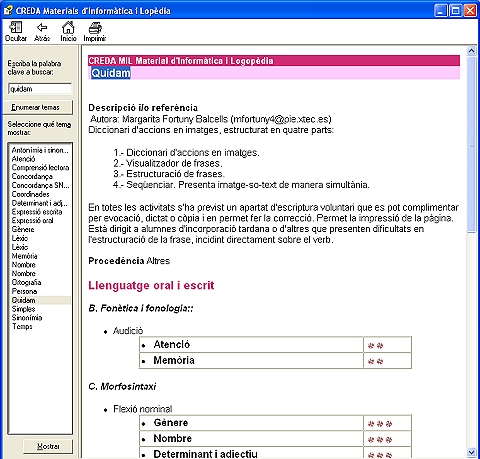Image resolution: width=480 pixels, height=459 pixels.
Task: Click the 'C. Morfosintaxi' section heading
Action: point(122,387)
